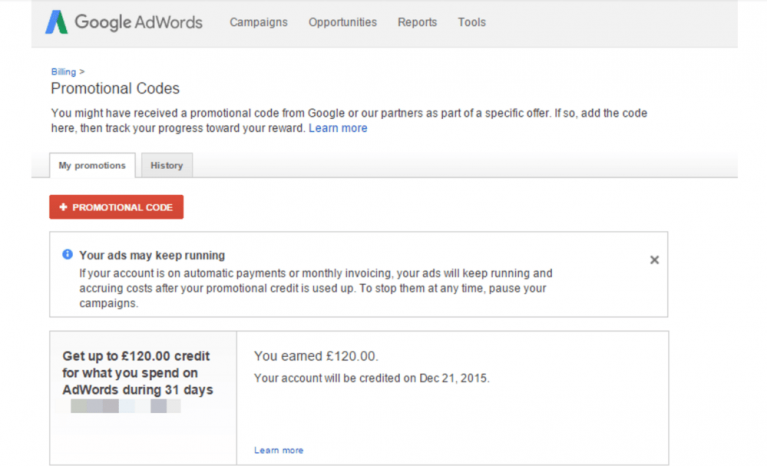Open the Reports menu
The height and width of the screenshot is (466, 767).
(x=417, y=22)
